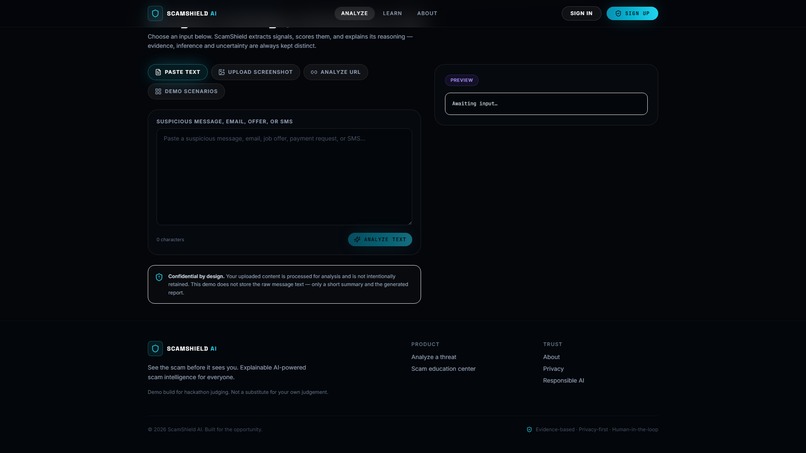The image size is (806, 453).
Task: Open the Responsible AI footer link
Action: tap(563, 380)
